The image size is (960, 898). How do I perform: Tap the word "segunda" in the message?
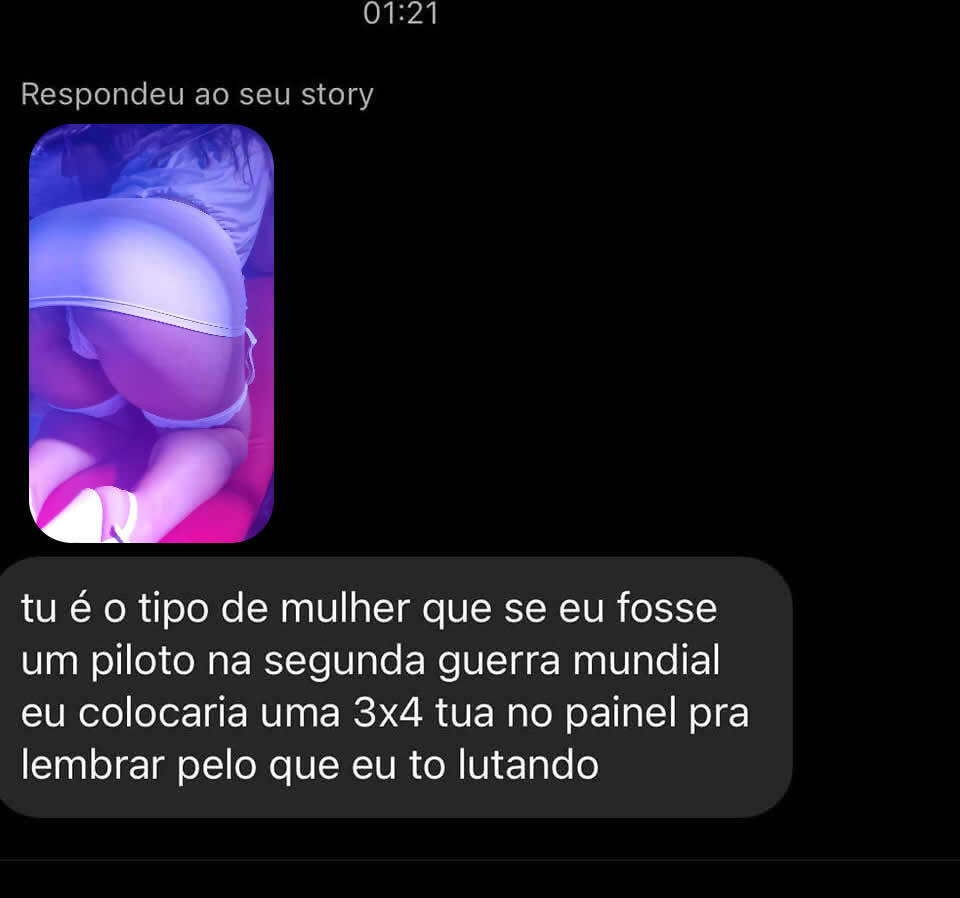pyautogui.click(x=344, y=662)
